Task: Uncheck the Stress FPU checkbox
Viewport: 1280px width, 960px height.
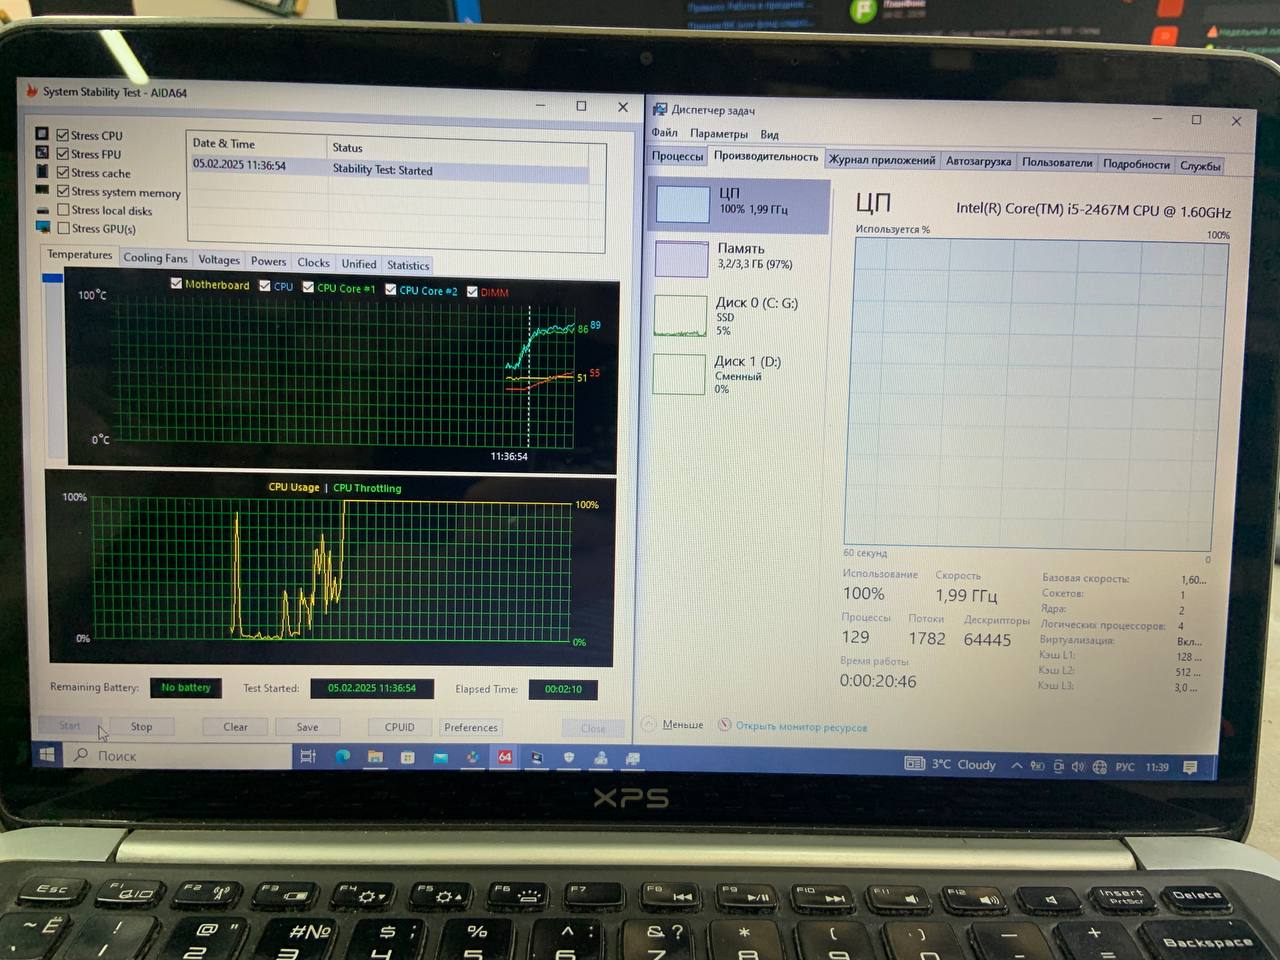Action: click(63, 154)
